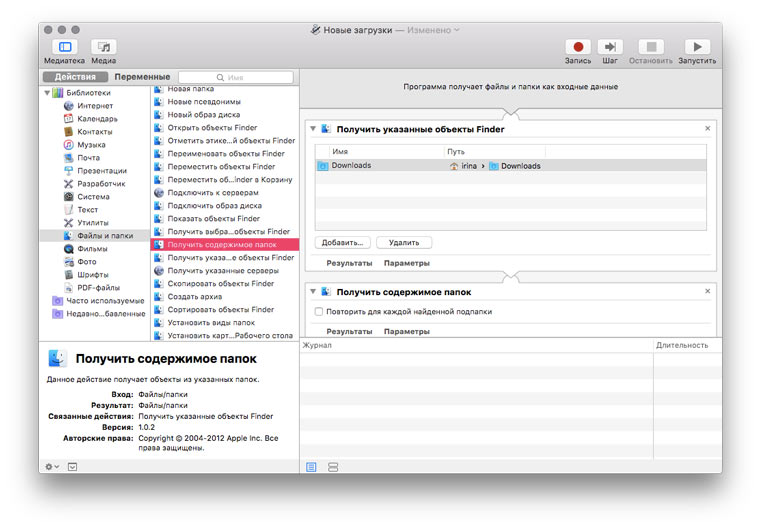Select the Подключить к серверам action
760x528 pixels.
point(225,193)
